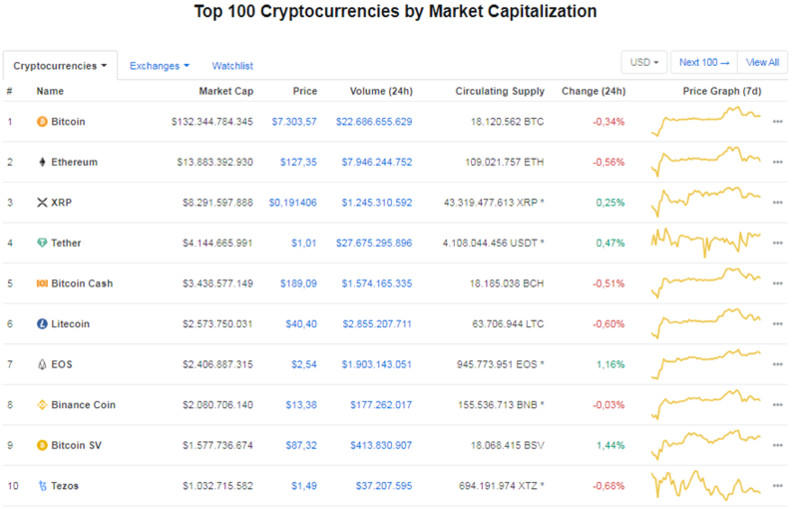Sort by the Change (24h) column header
This screenshot has height=509, width=798.
click(x=593, y=91)
